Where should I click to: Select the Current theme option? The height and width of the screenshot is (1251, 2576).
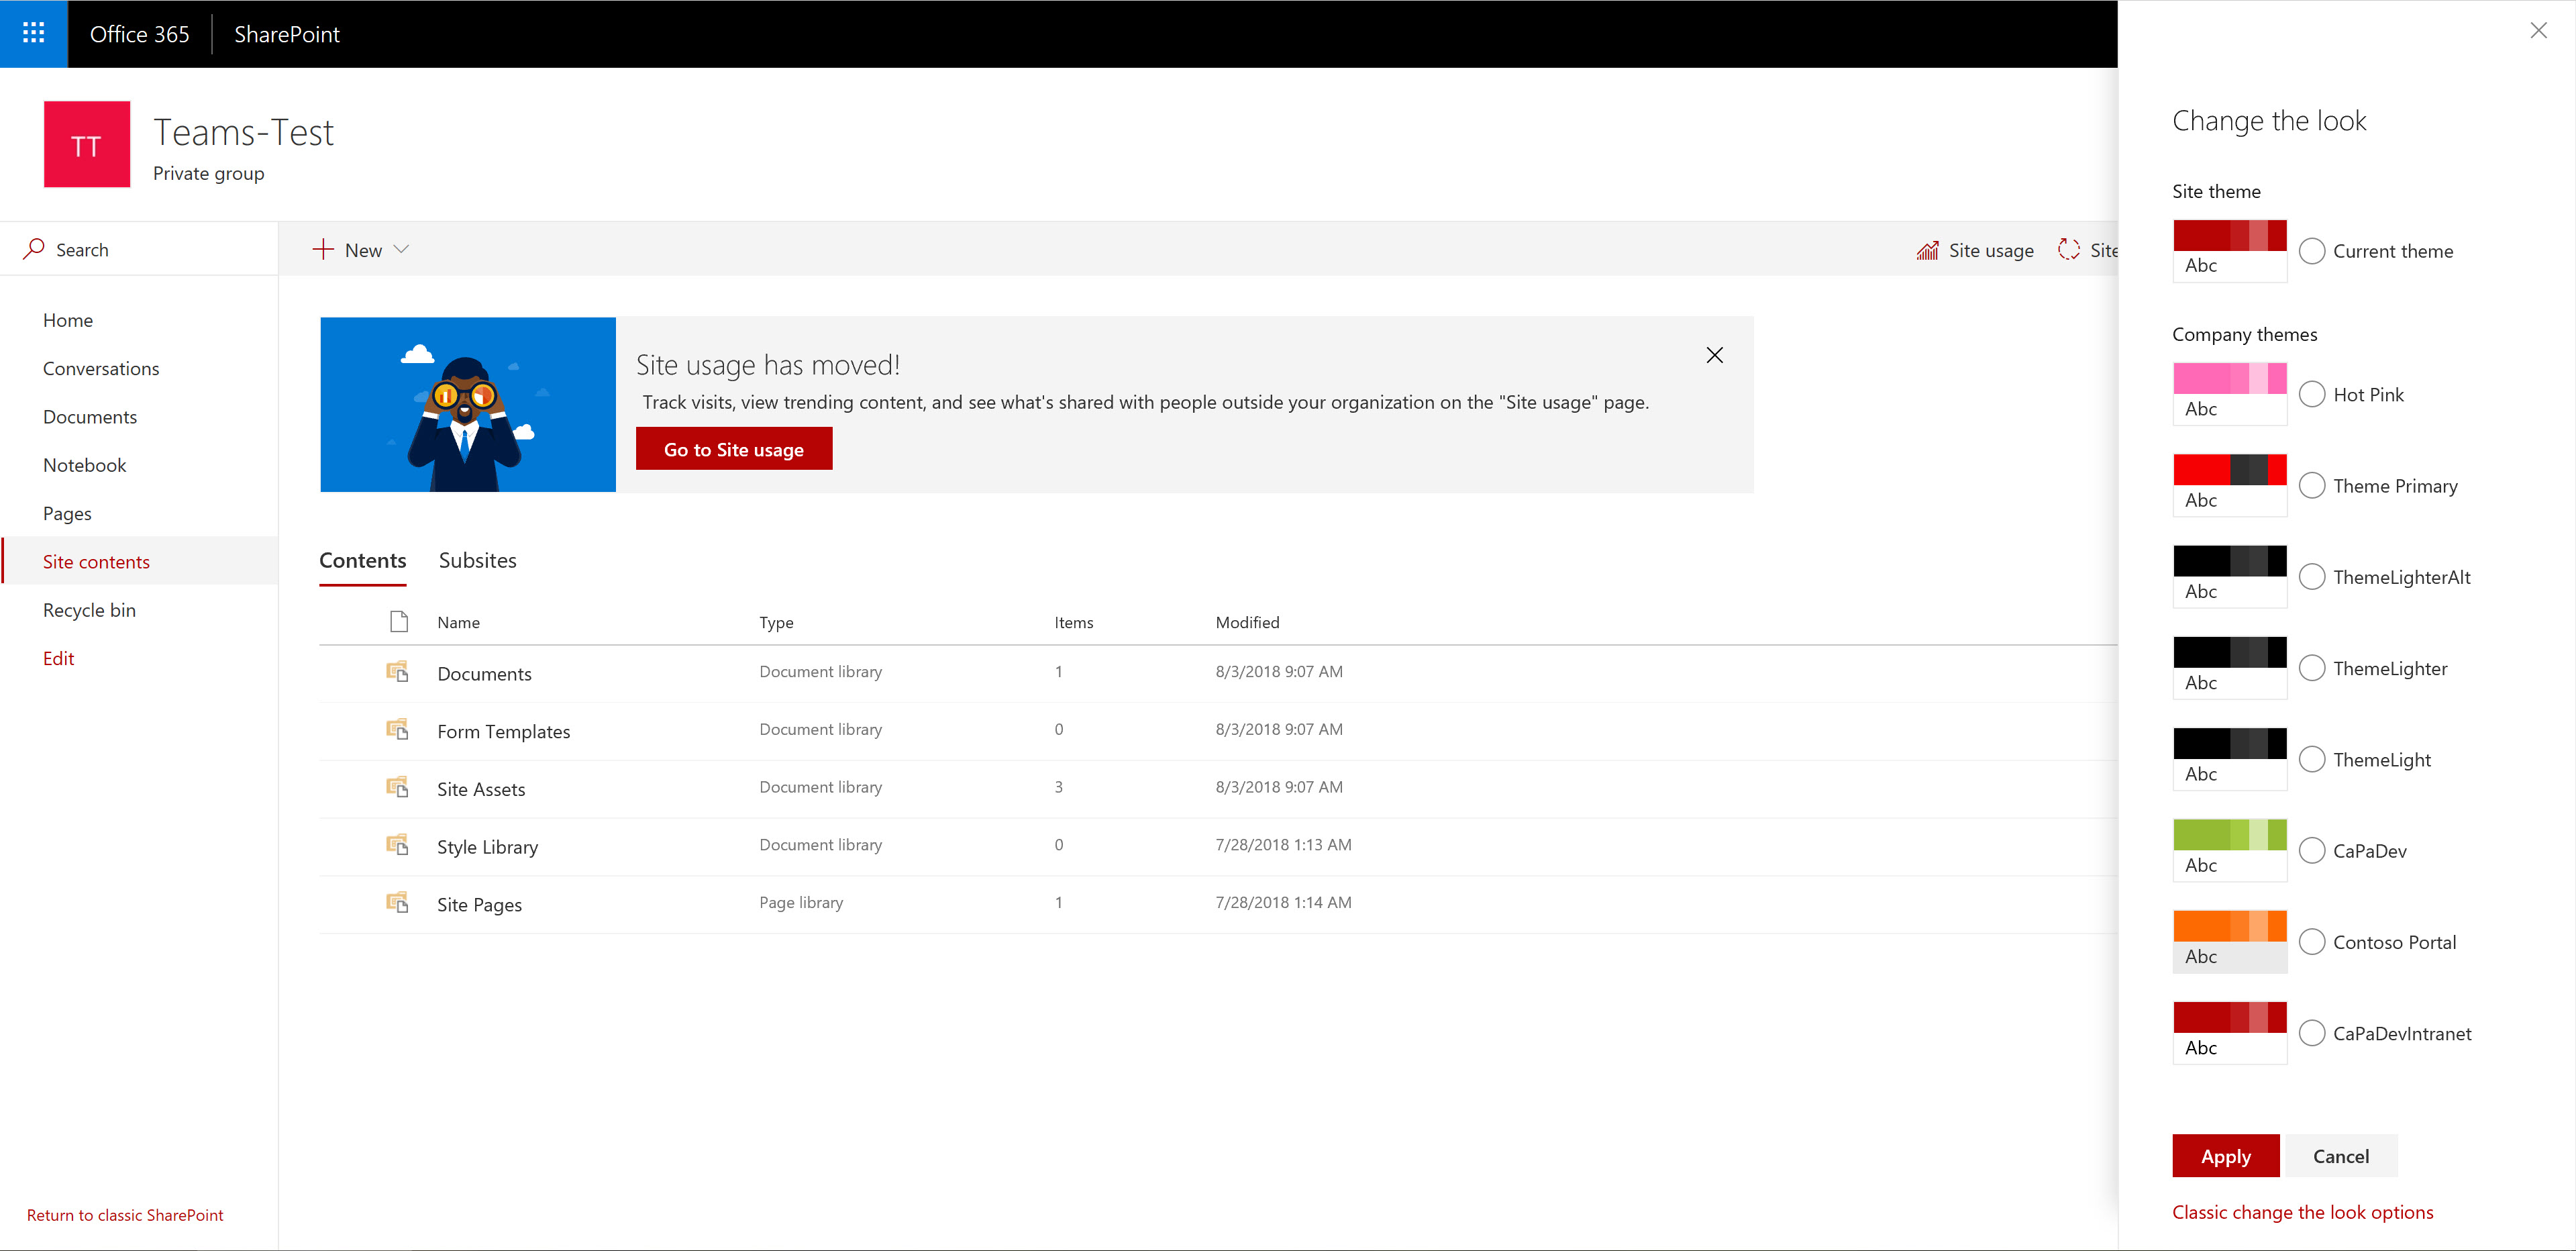click(x=2312, y=251)
